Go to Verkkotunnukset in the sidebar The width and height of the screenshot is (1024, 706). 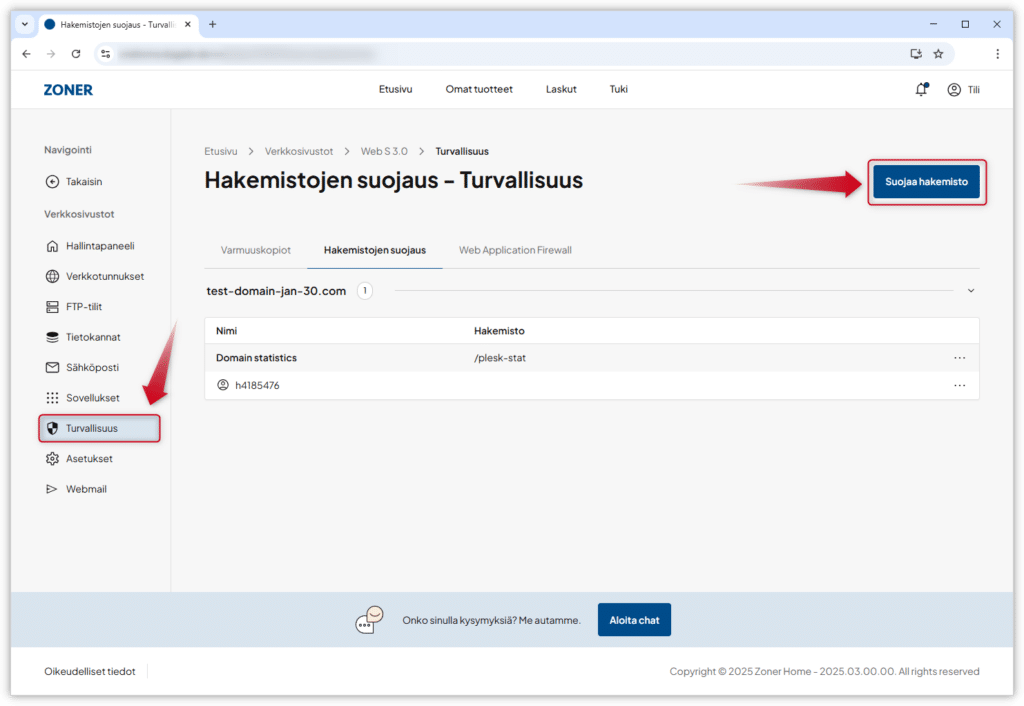tap(104, 277)
